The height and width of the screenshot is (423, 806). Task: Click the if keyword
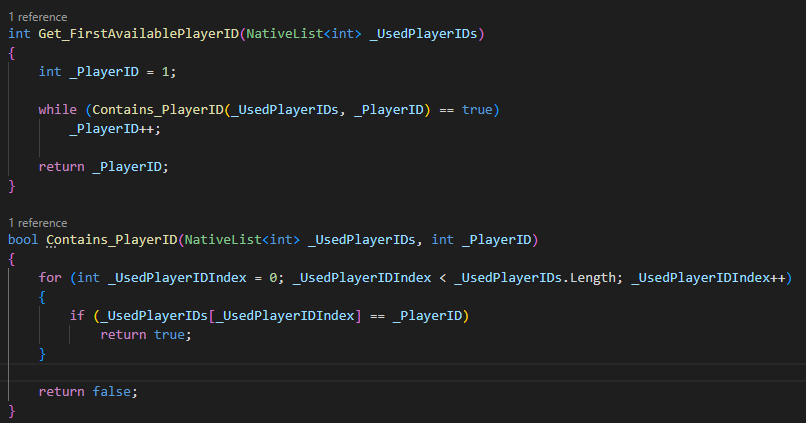(77, 316)
